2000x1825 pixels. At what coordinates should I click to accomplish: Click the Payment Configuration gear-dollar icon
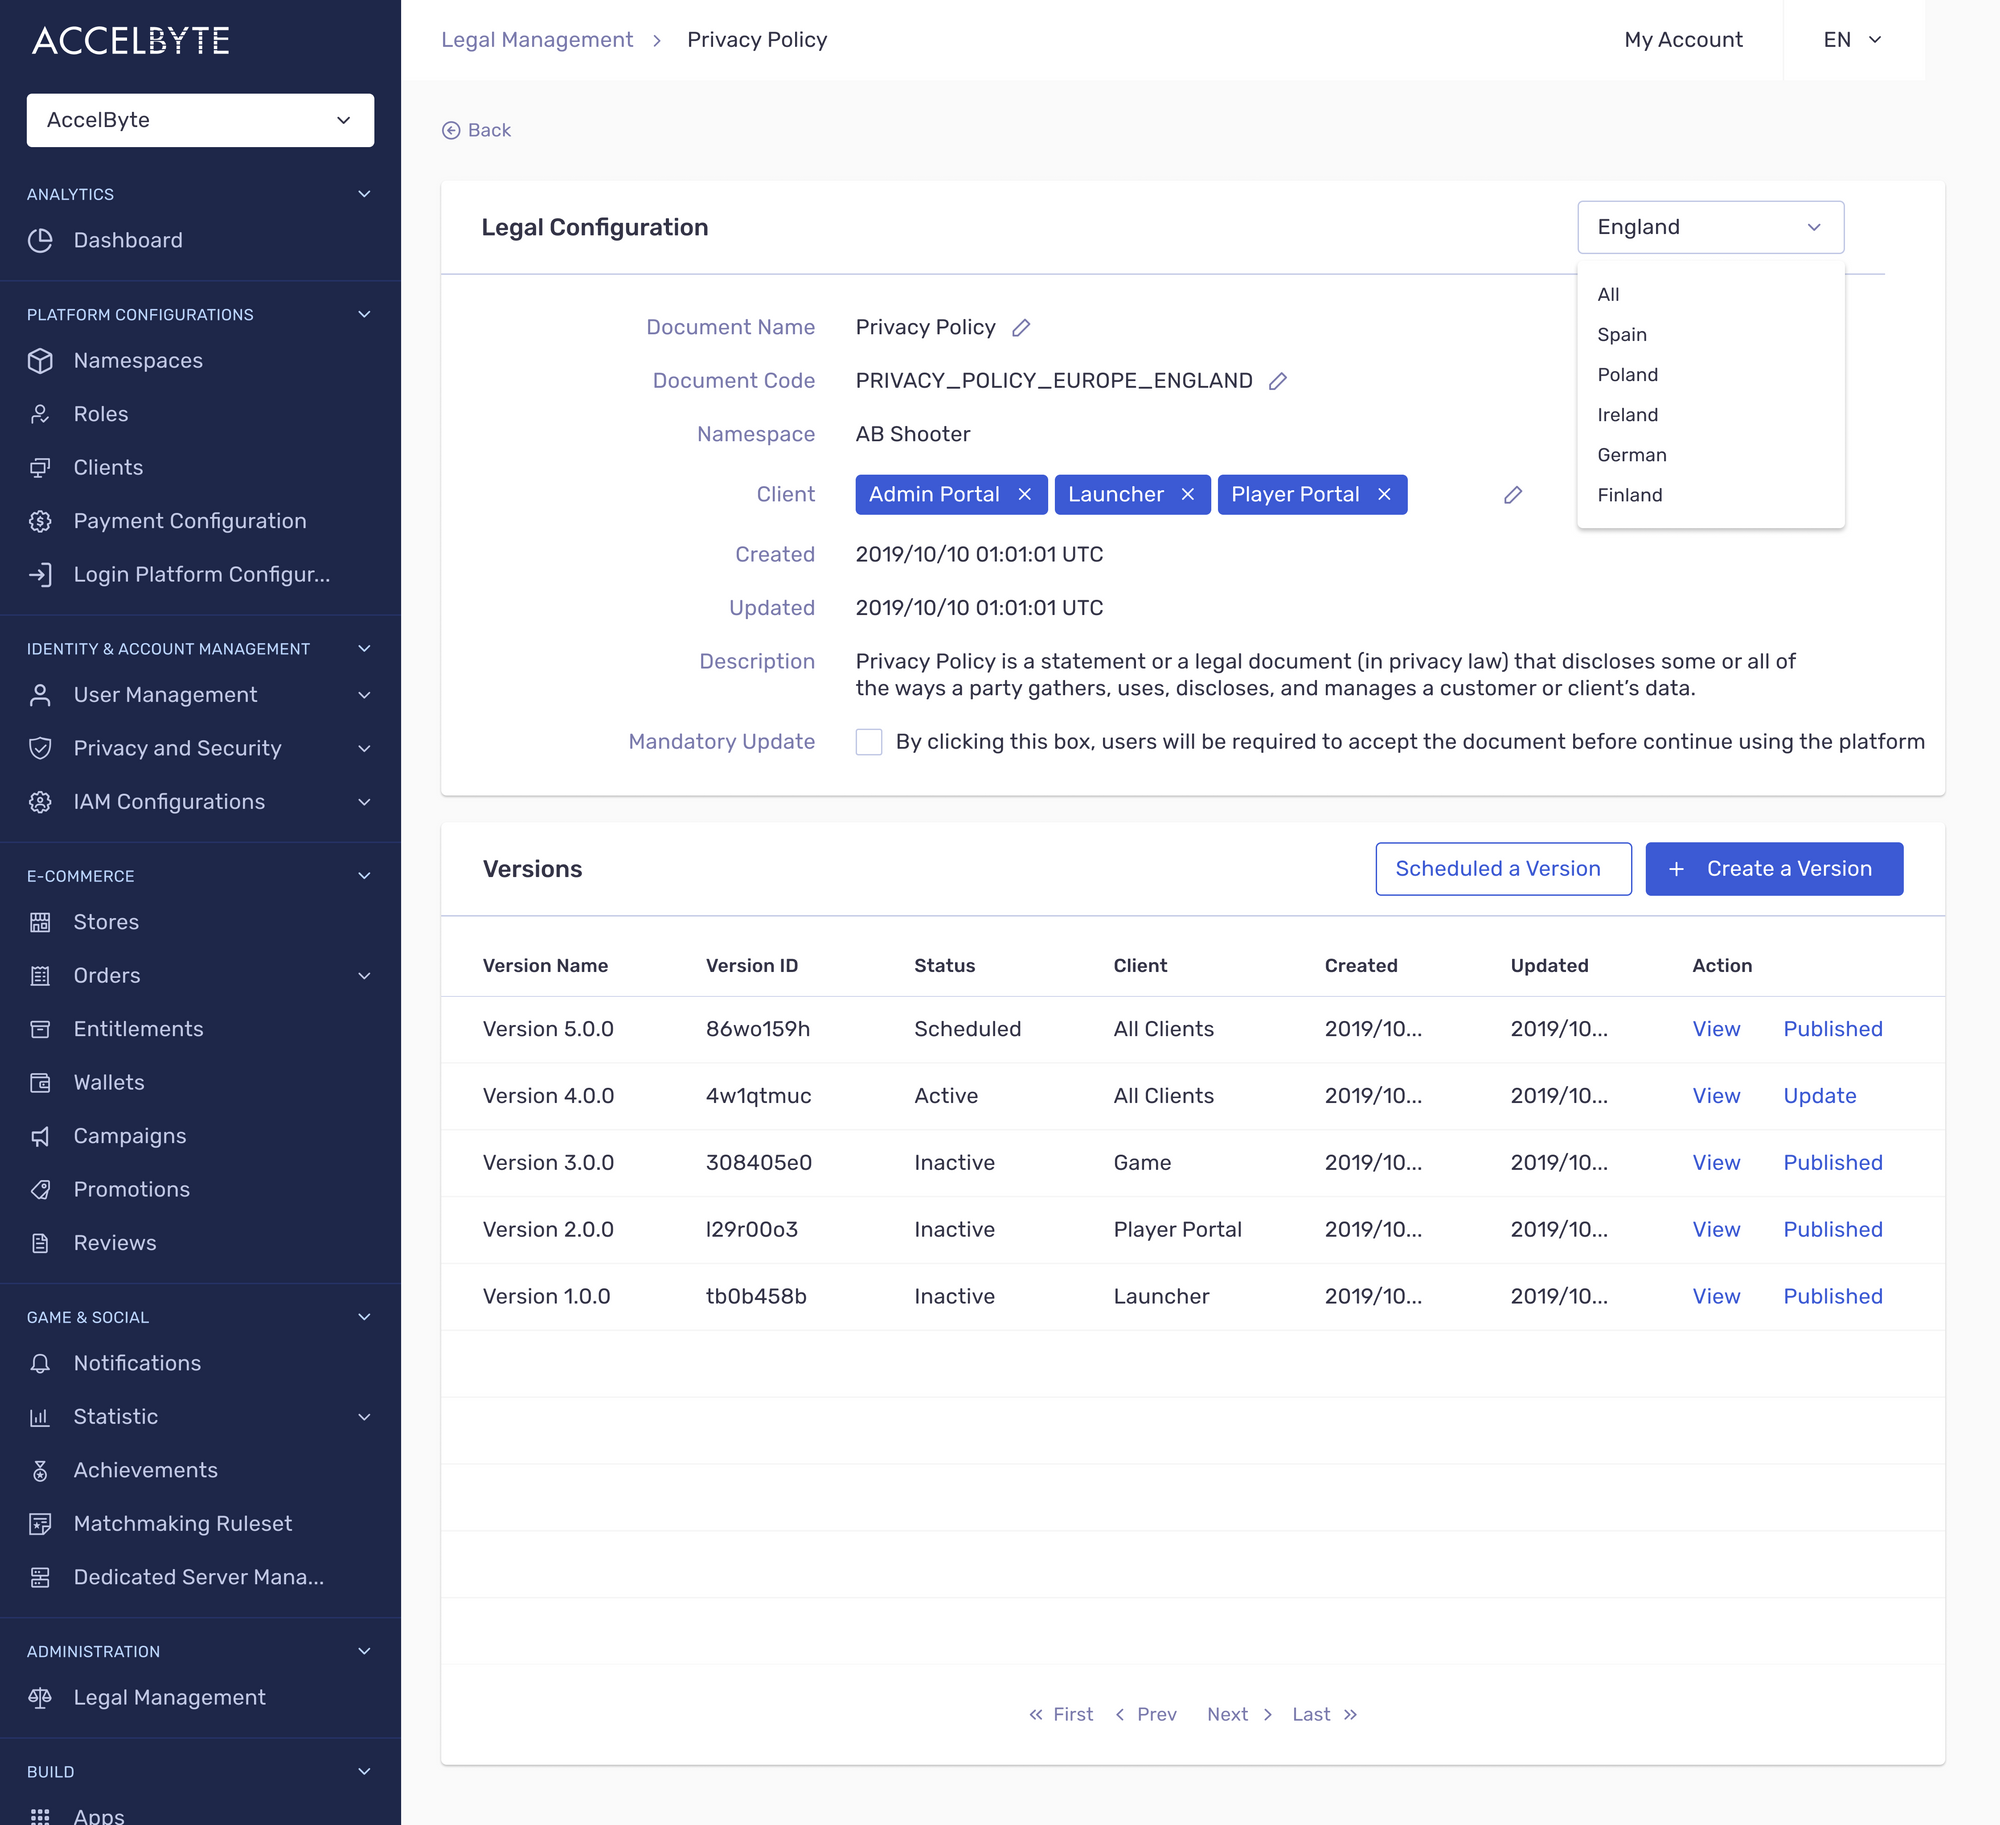[40, 520]
